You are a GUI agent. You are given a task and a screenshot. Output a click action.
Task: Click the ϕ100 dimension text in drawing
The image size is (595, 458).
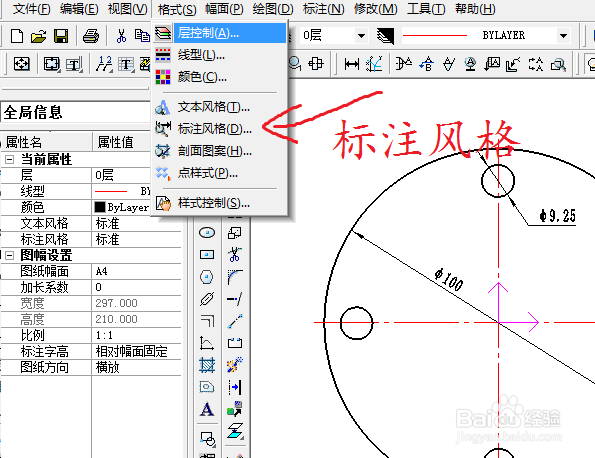tap(449, 280)
